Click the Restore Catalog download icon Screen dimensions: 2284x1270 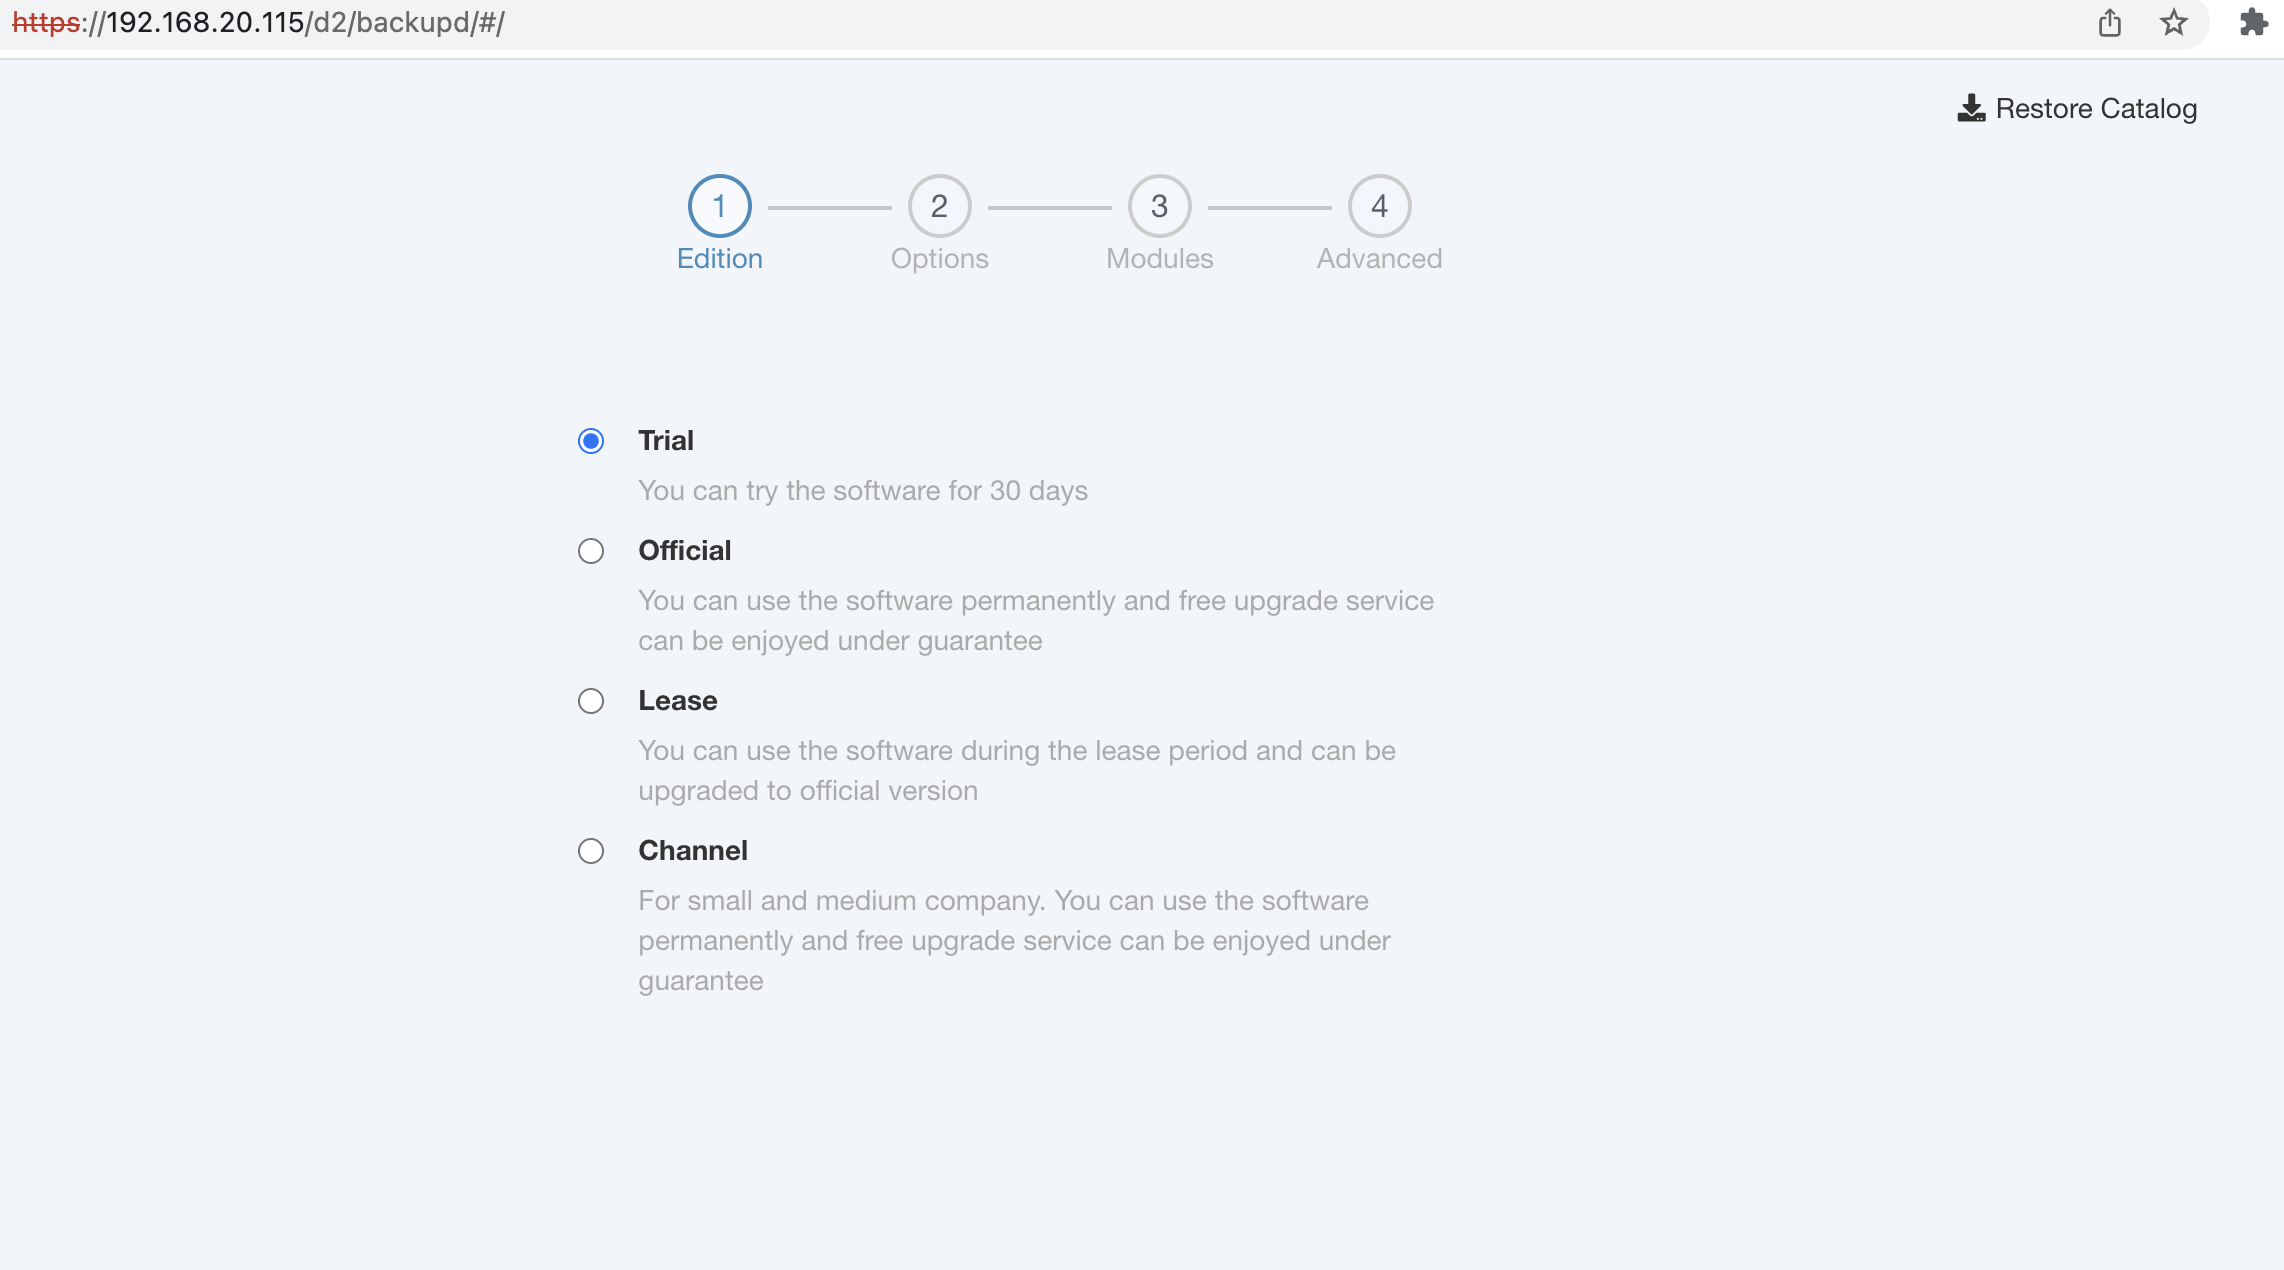point(1971,108)
